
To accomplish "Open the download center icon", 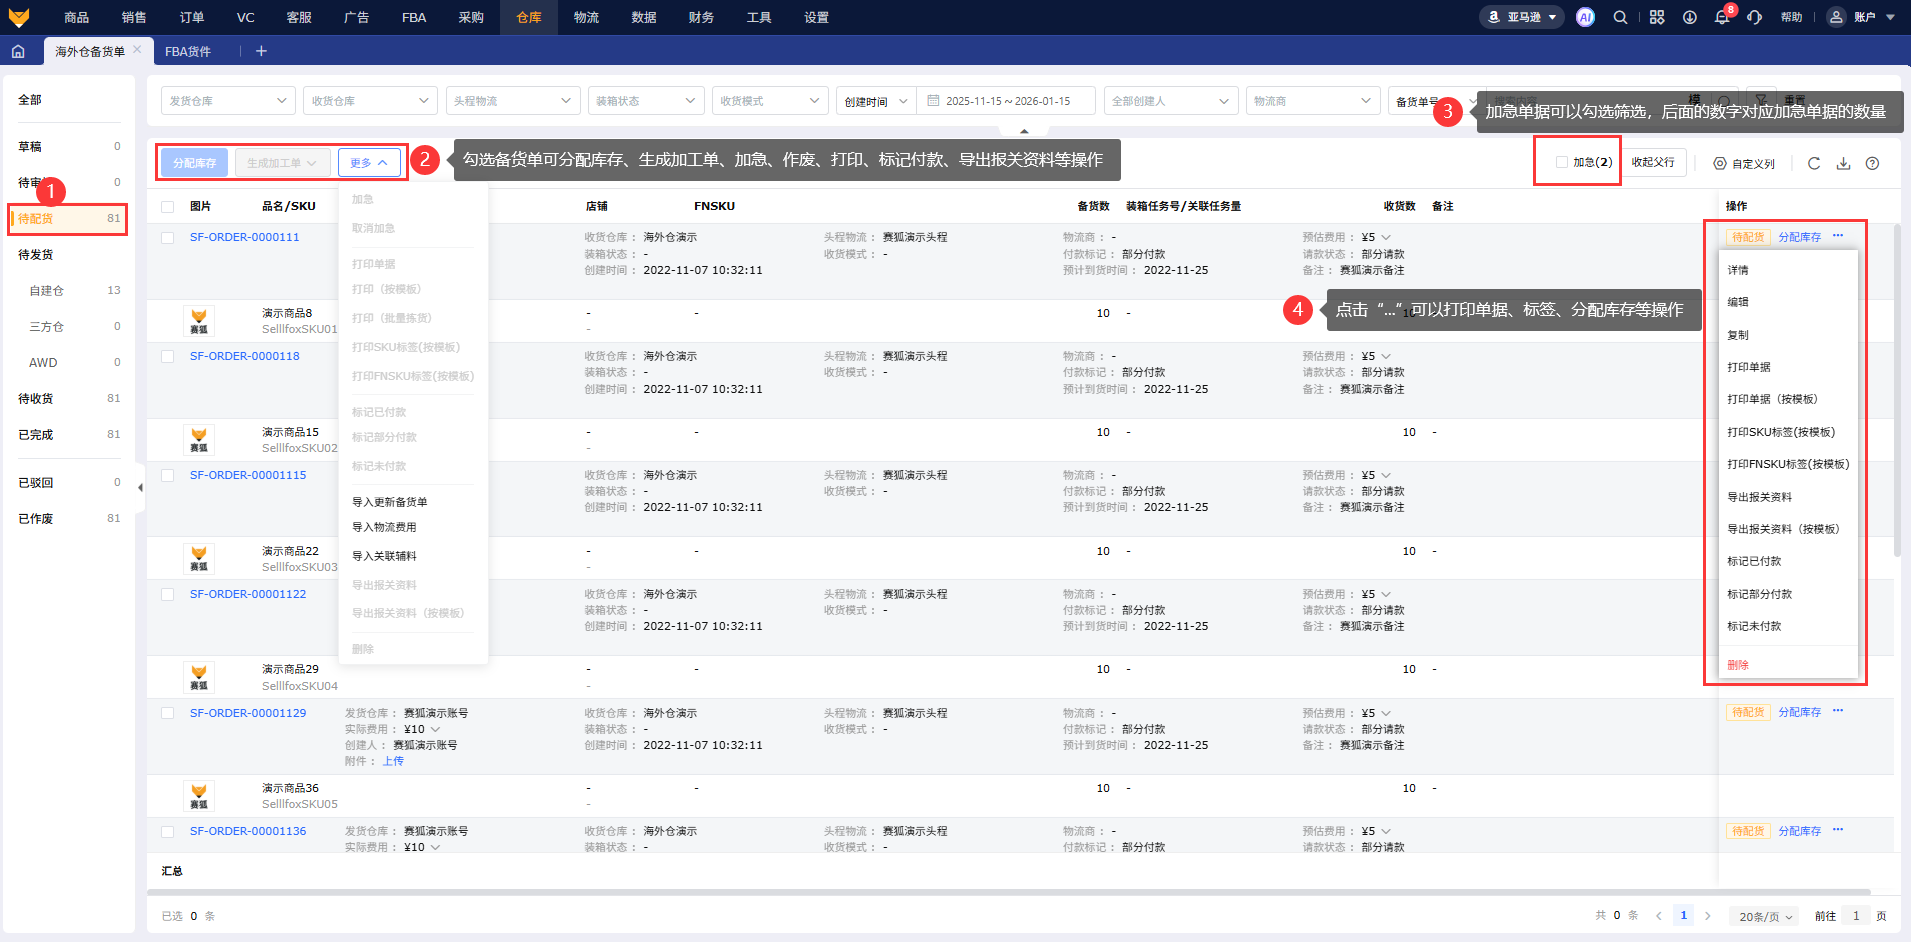I will tap(1689, 17).
